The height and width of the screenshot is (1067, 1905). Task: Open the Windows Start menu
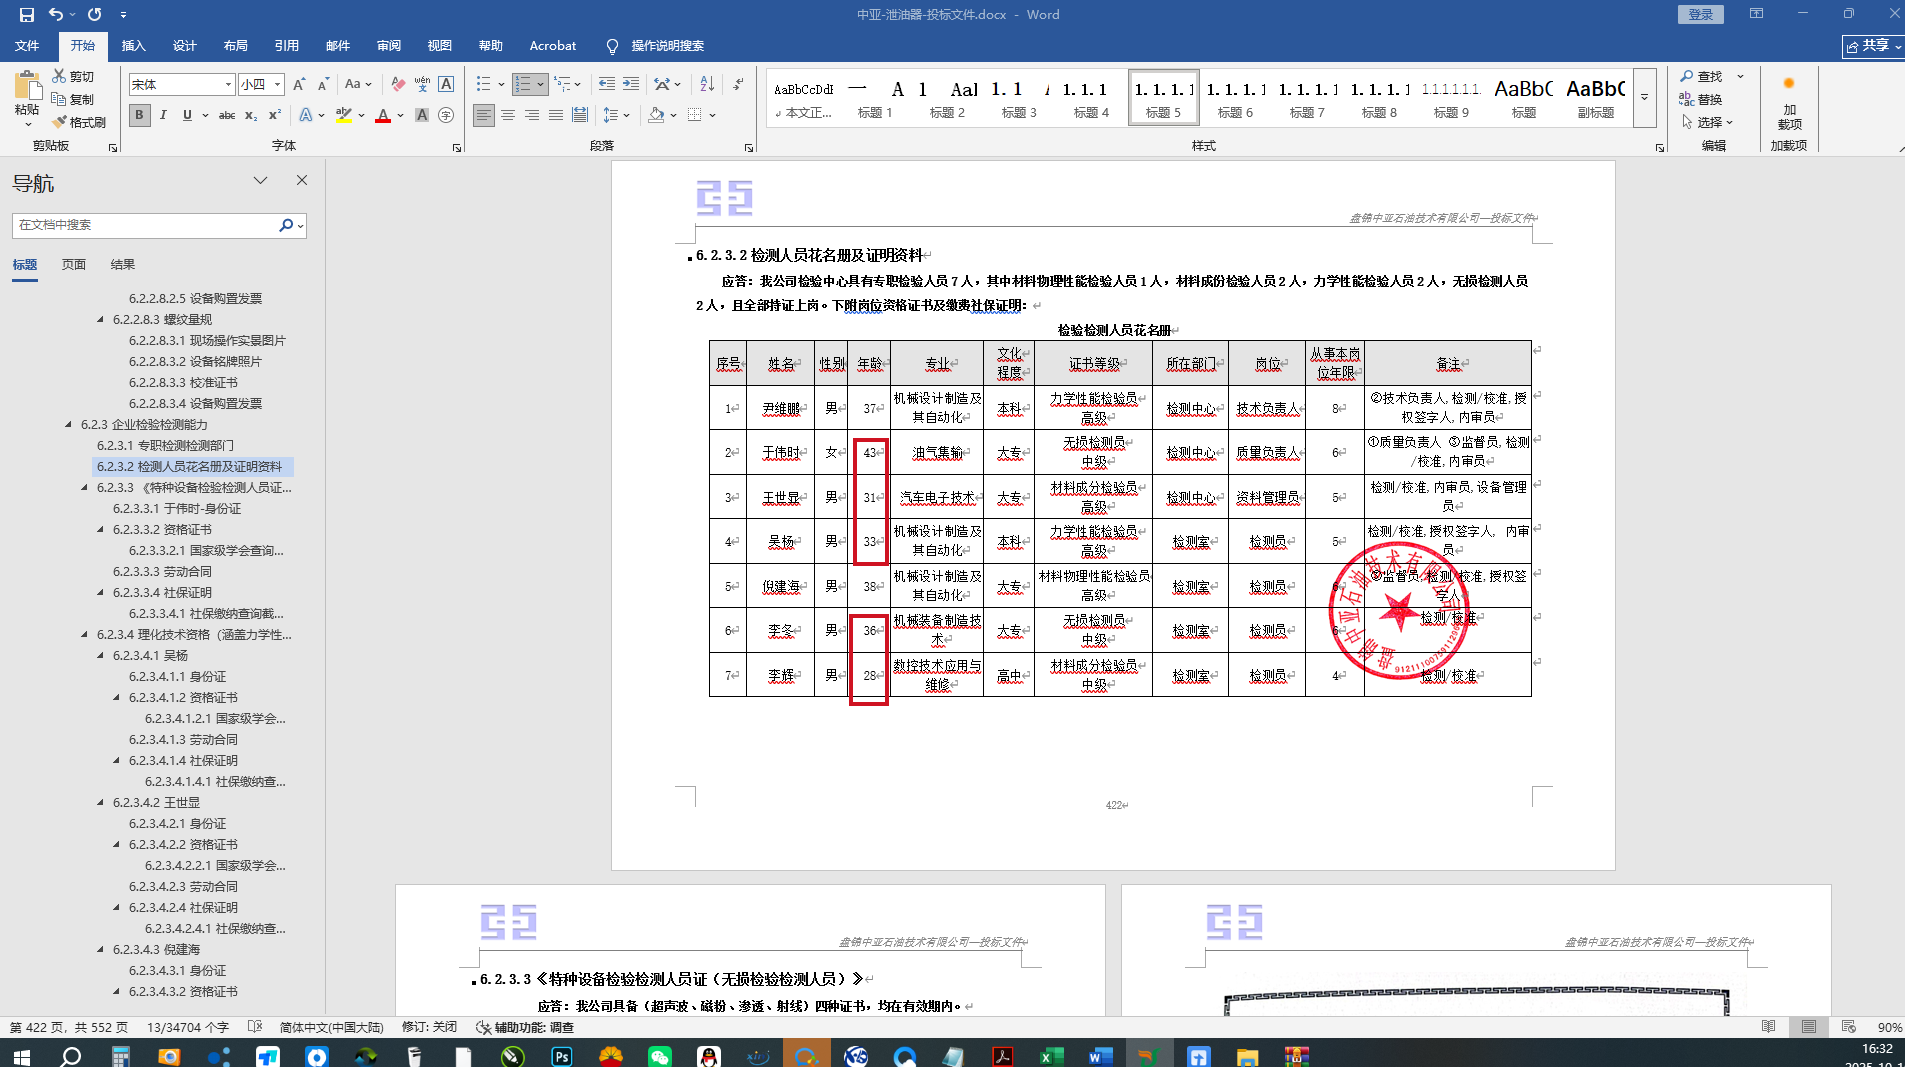(22, 1056)
